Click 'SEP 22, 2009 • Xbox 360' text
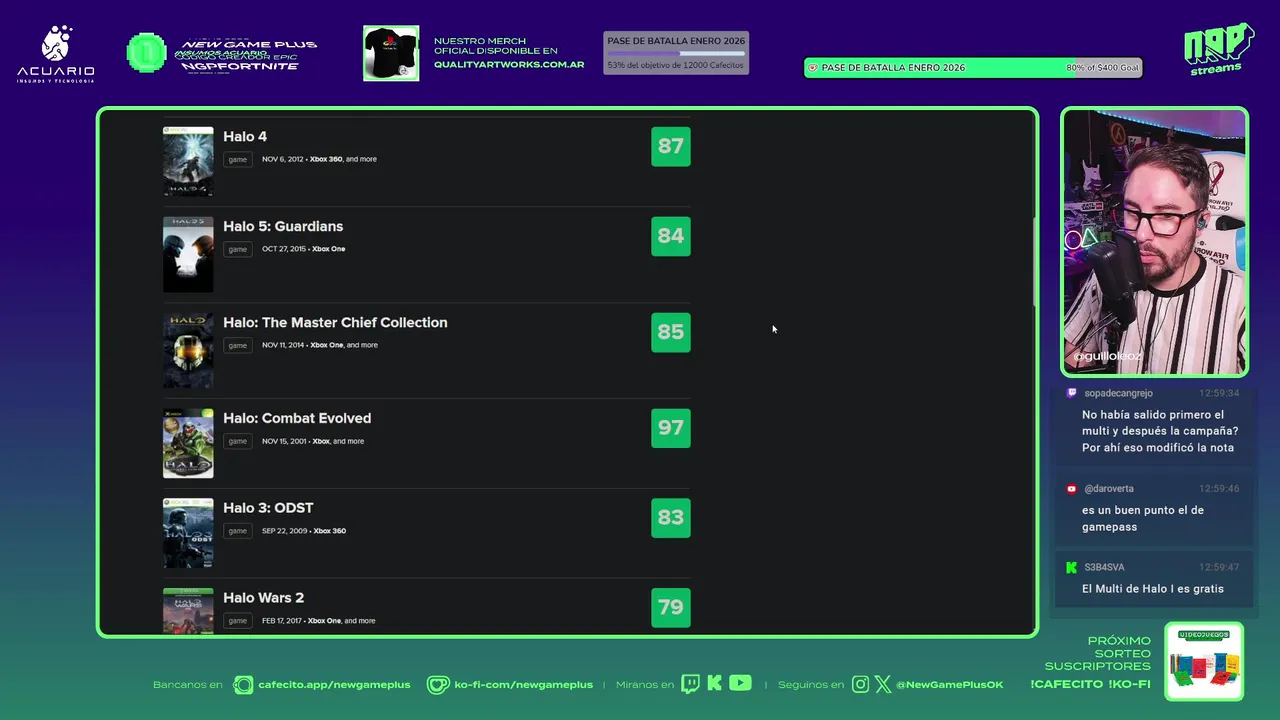The image size is (1280, 720). (304, 531)
